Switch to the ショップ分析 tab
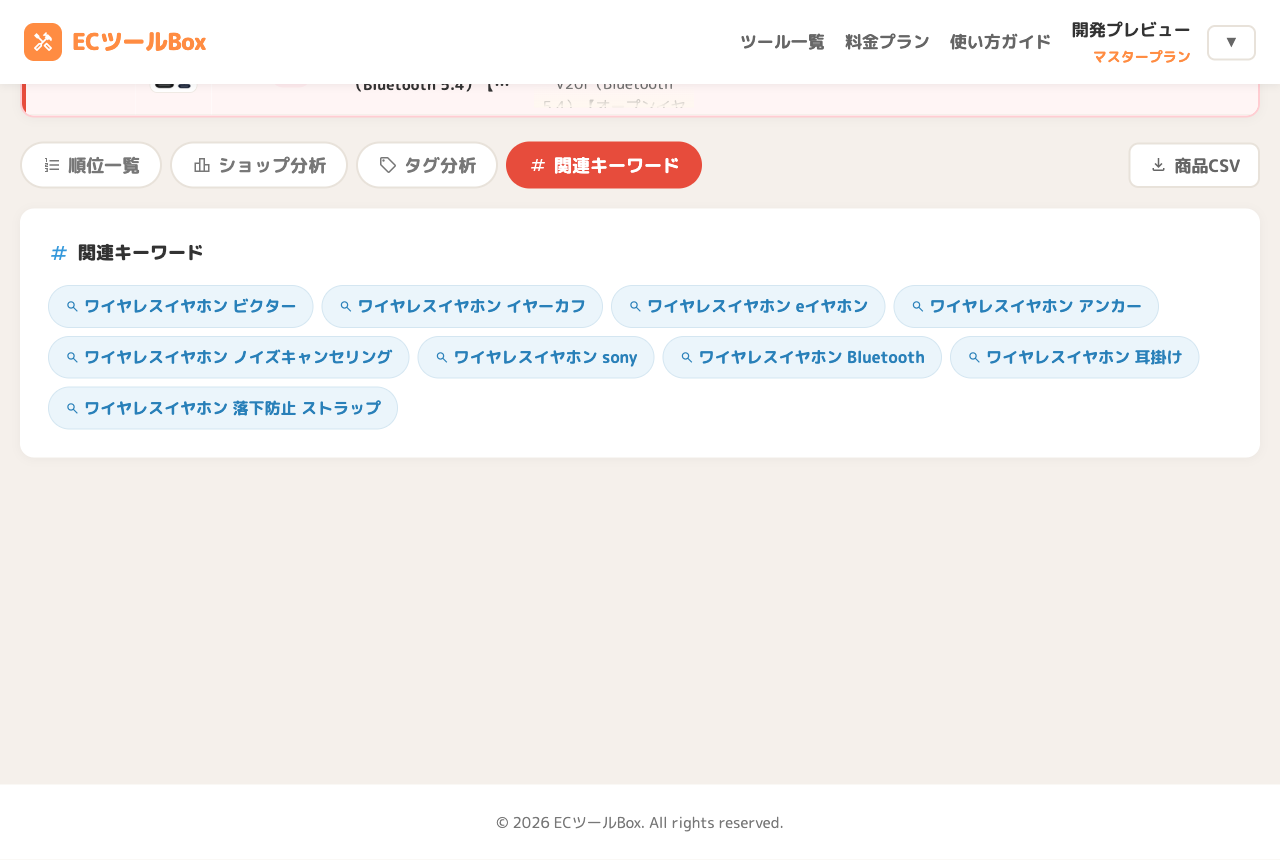The height and width of the screenshot is (860, 1280). pyautogui.click(x=259, y=165)
